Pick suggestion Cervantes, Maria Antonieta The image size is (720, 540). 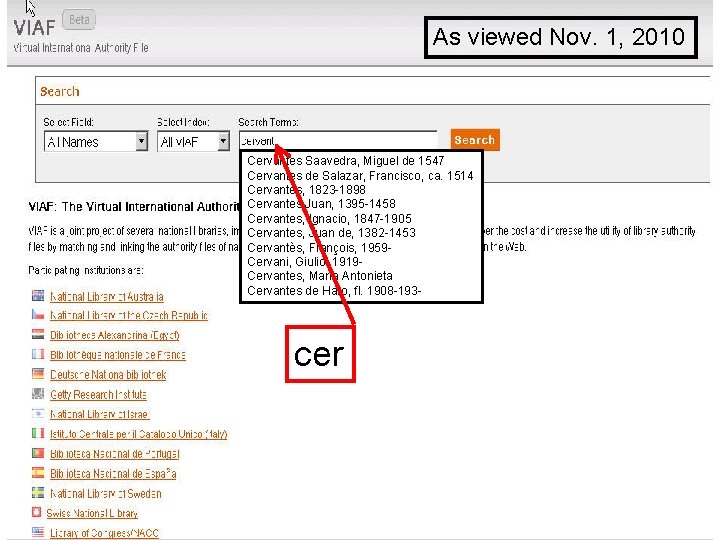click(320, 276)
